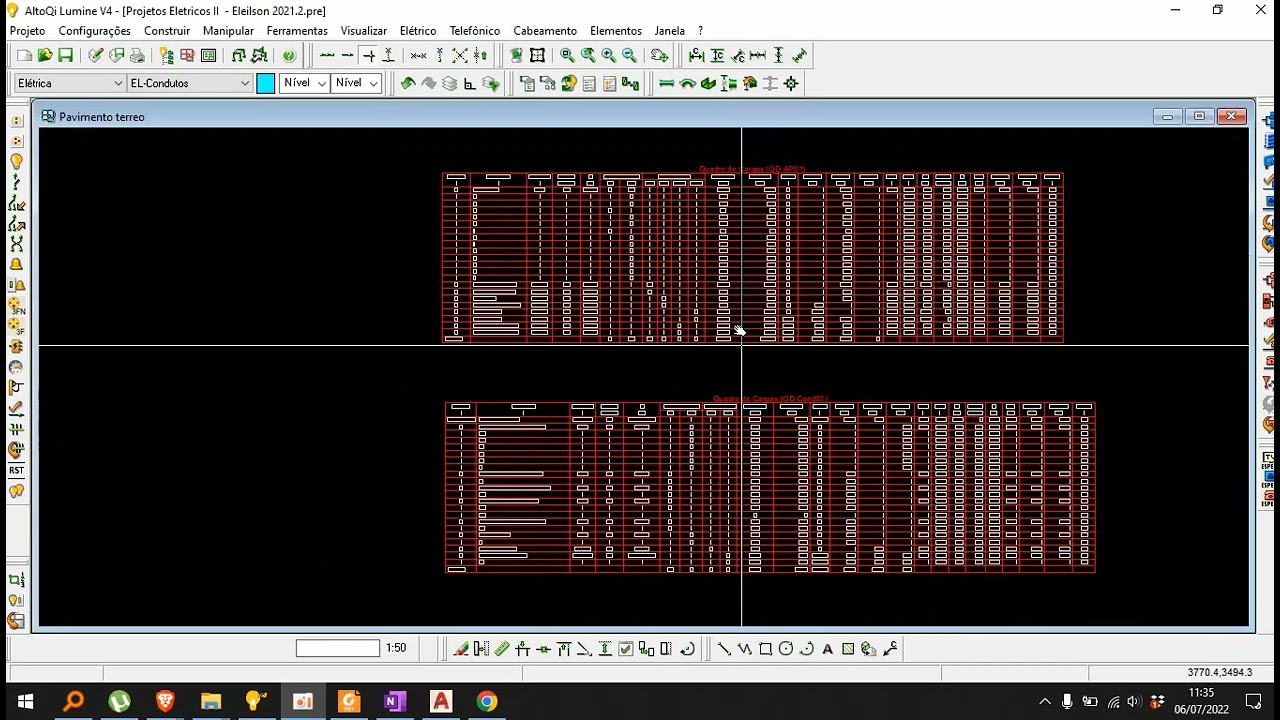The width and height of the screenshot is (1280, 720).
Task: Insert text with the A tool
Action: click(827, 648)
